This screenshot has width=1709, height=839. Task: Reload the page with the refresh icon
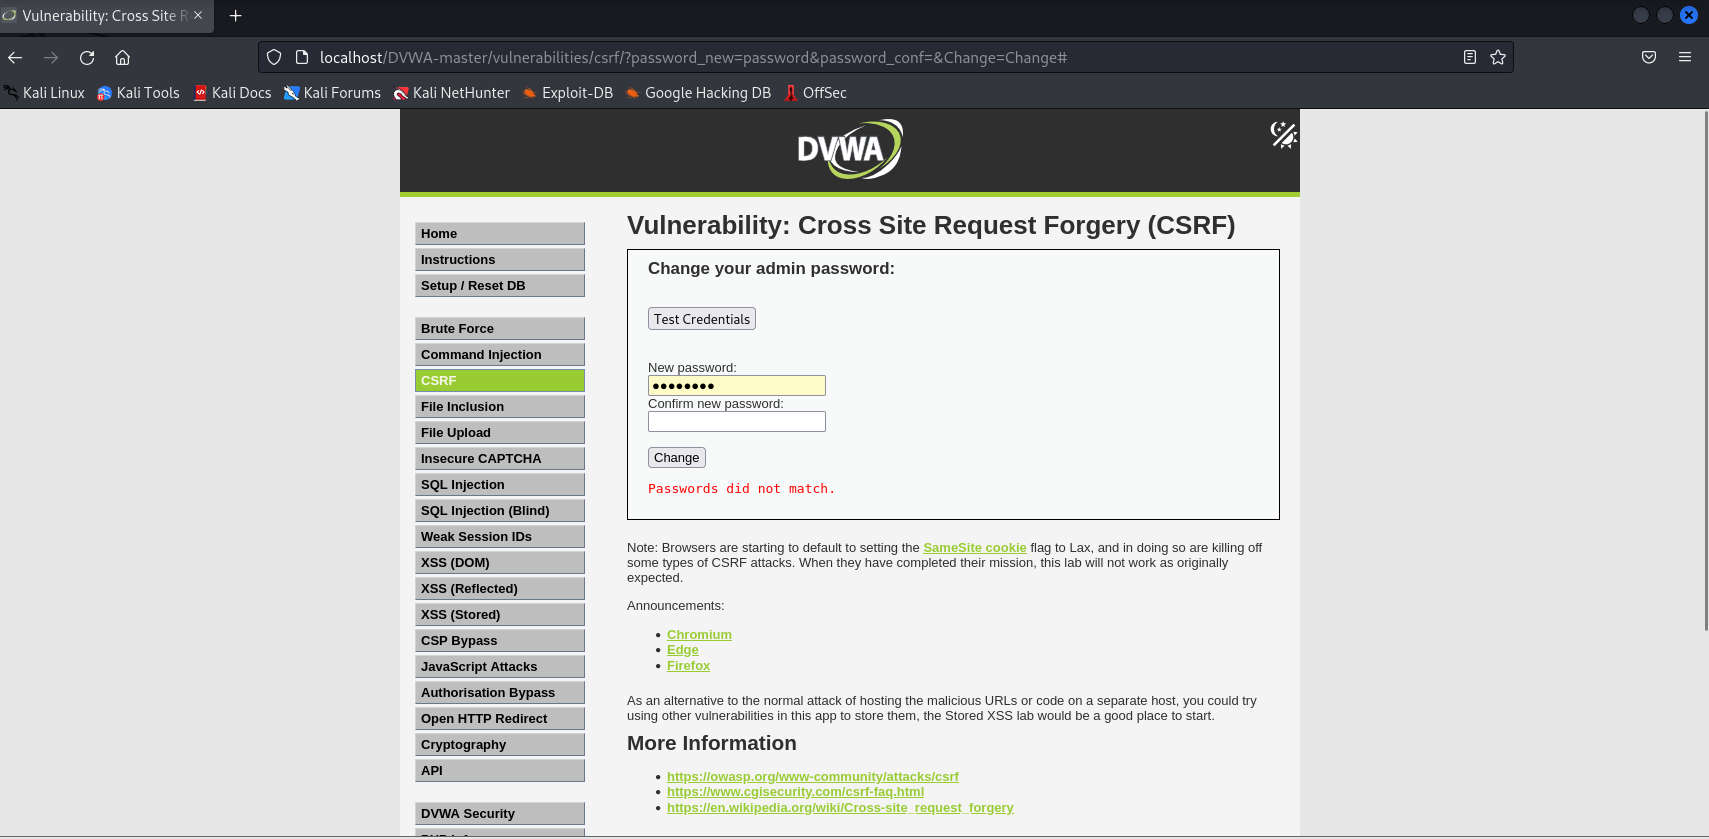[x=87, y=57]
